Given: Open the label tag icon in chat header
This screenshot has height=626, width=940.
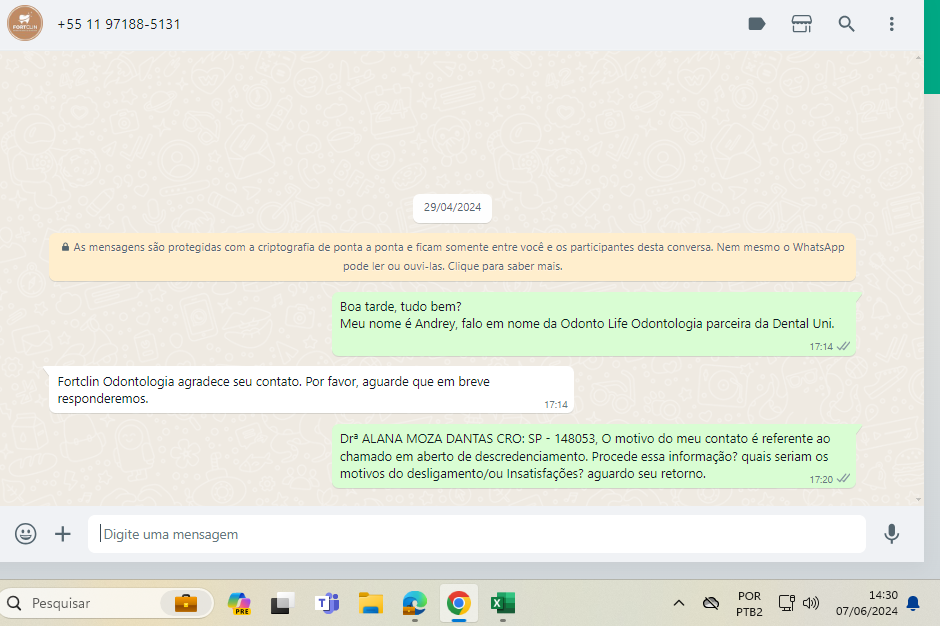Looking at the screenshot, I should [x=757, y=24].
